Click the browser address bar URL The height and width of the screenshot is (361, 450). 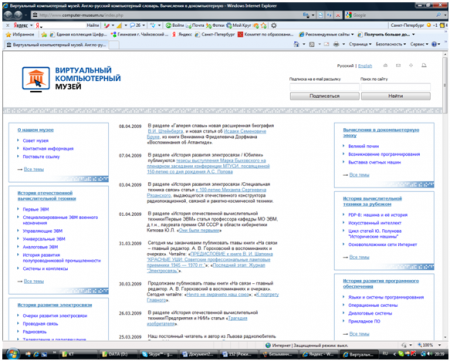tap(81, 15)
